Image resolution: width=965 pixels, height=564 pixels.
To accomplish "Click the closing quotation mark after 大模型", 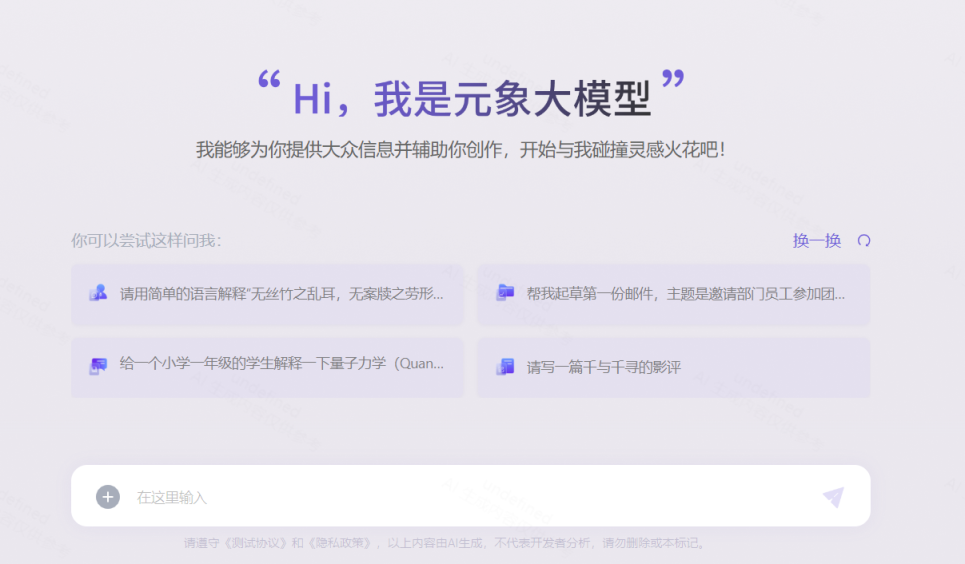I will [x=674, y=82].
